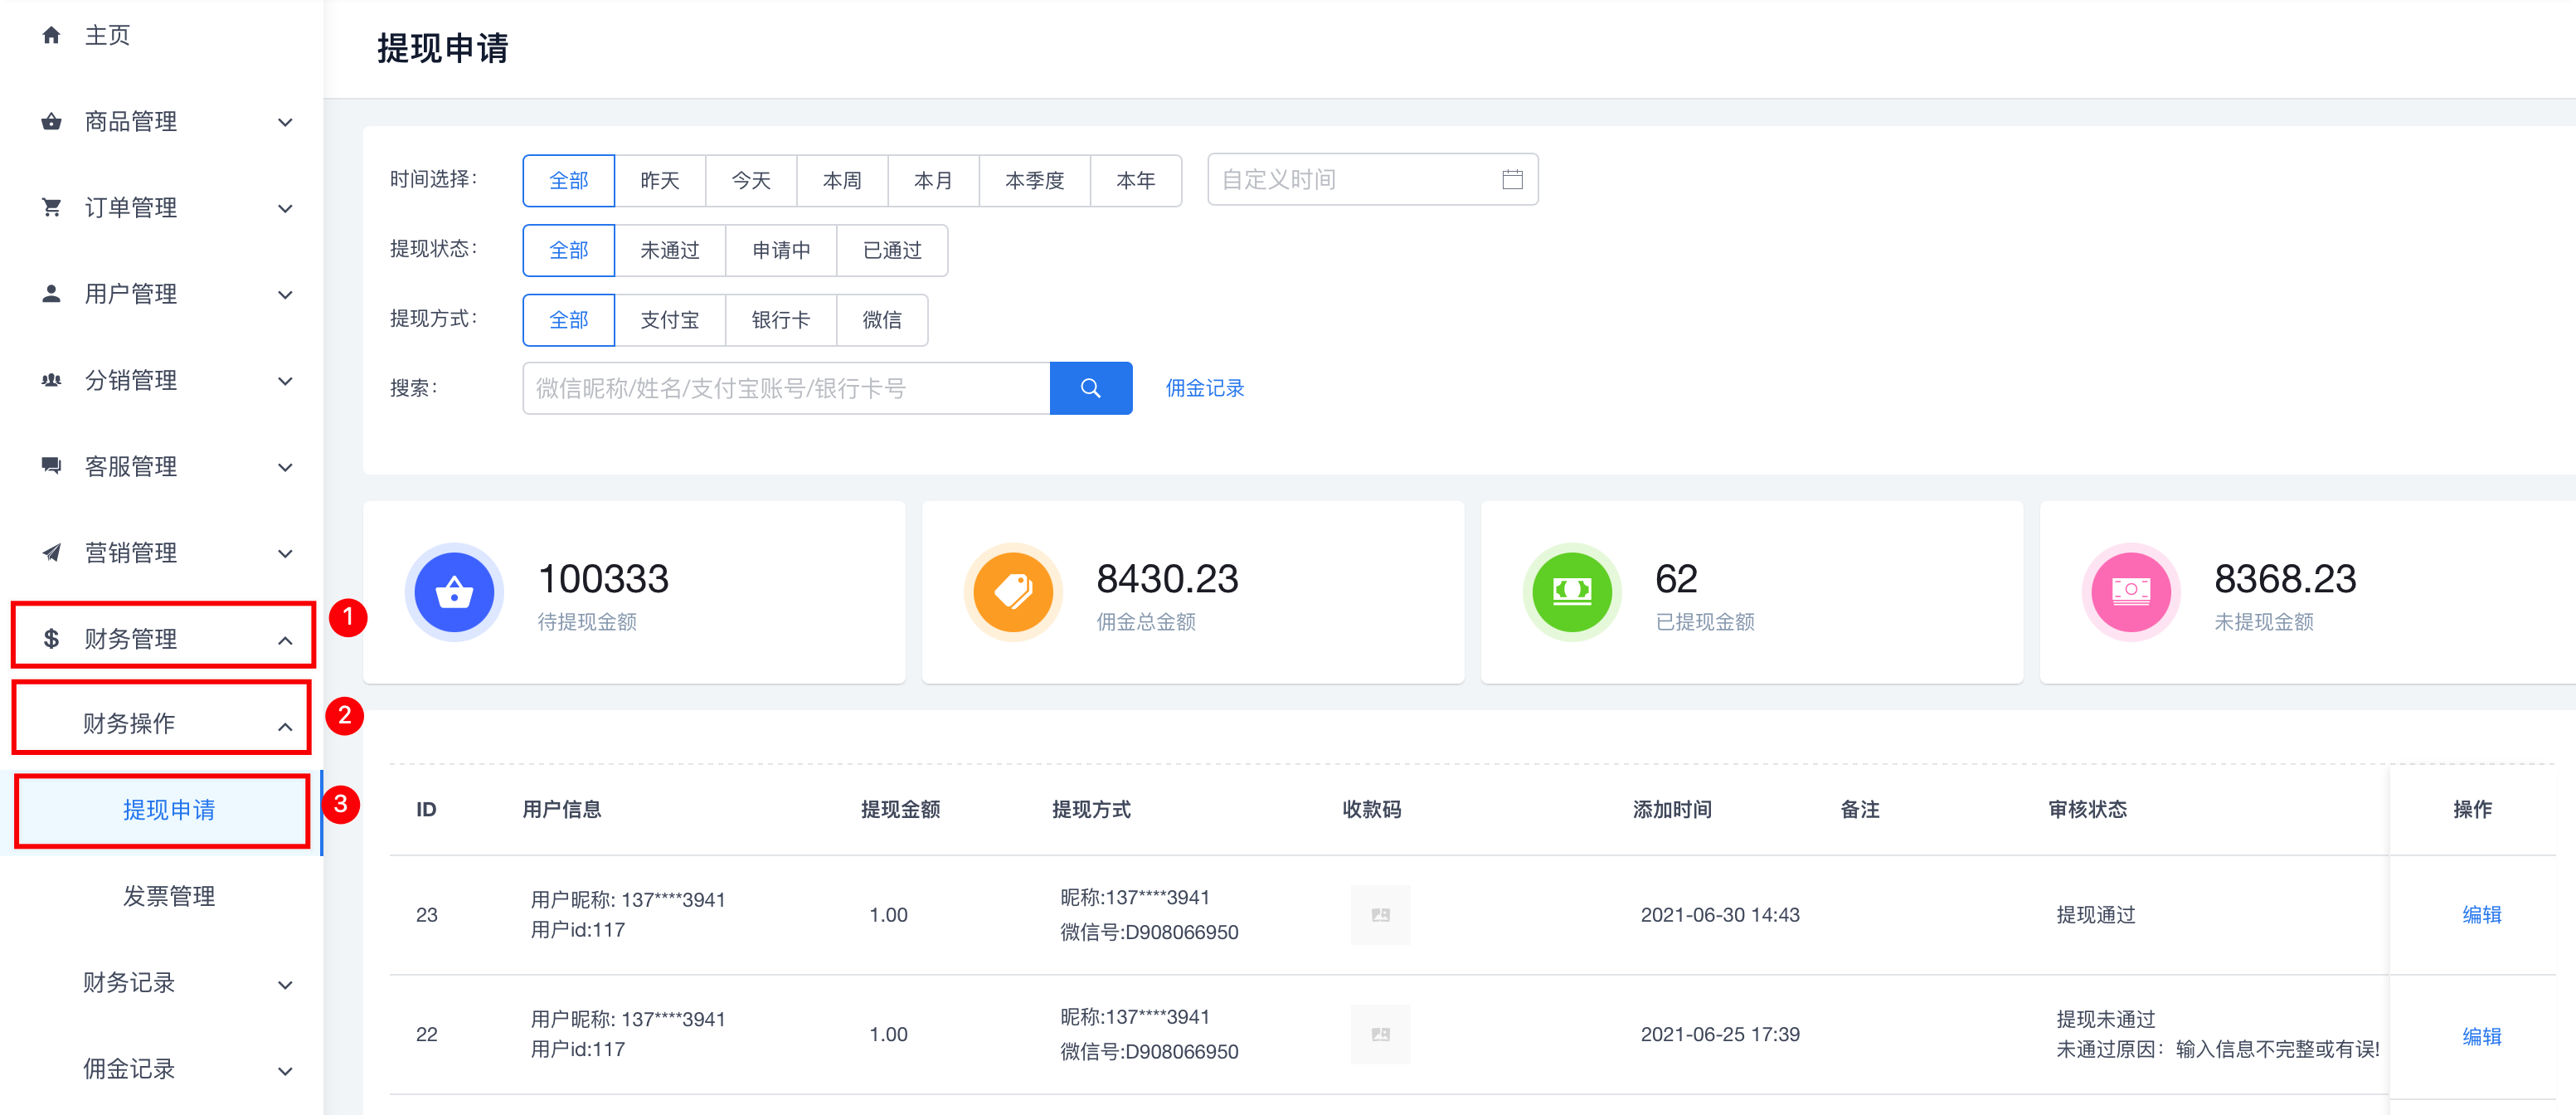Focus the 自定义时间 date input
This screenshot has height=1115, width=2576.
[x=1372, y=180]
